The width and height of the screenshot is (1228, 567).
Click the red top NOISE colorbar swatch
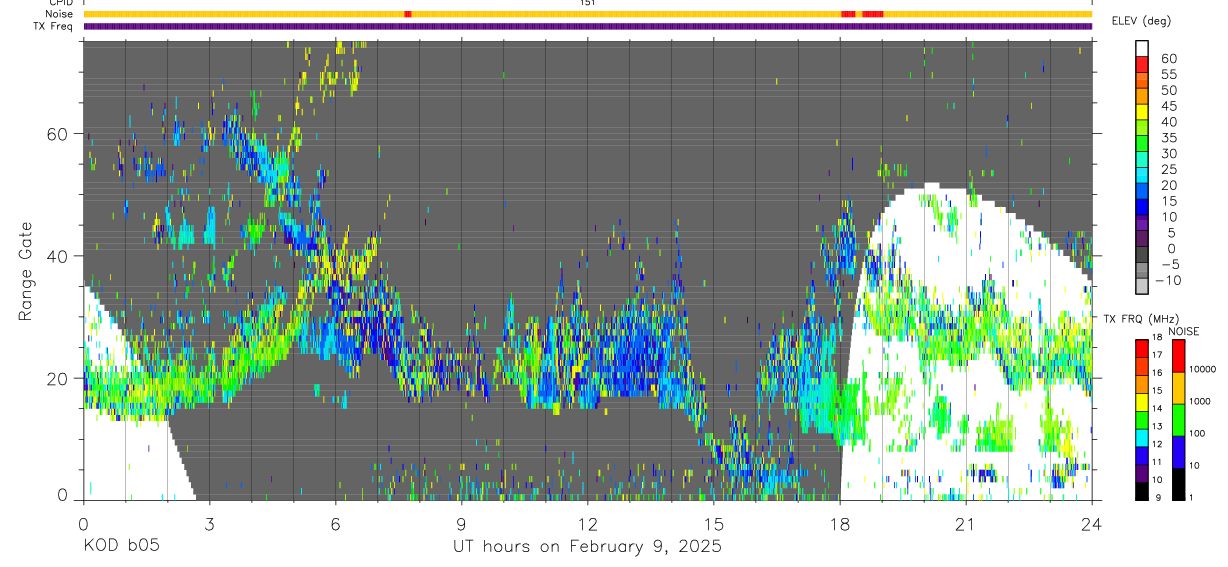click(x=1179, y=354)
